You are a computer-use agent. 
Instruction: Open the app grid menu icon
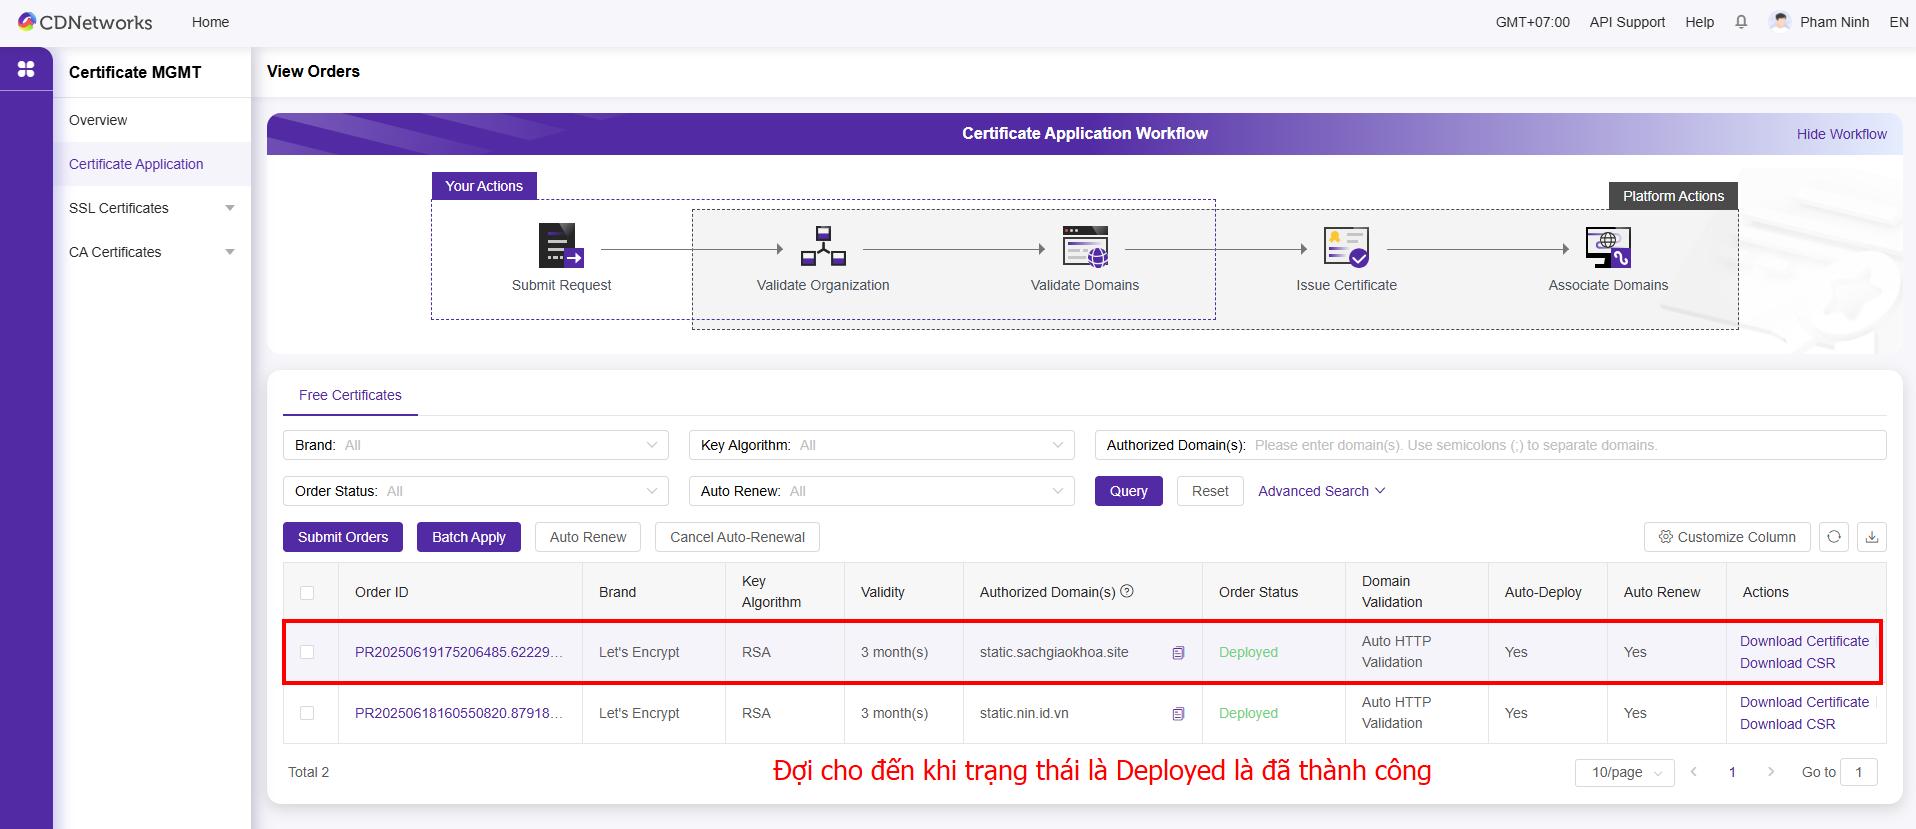26,69
